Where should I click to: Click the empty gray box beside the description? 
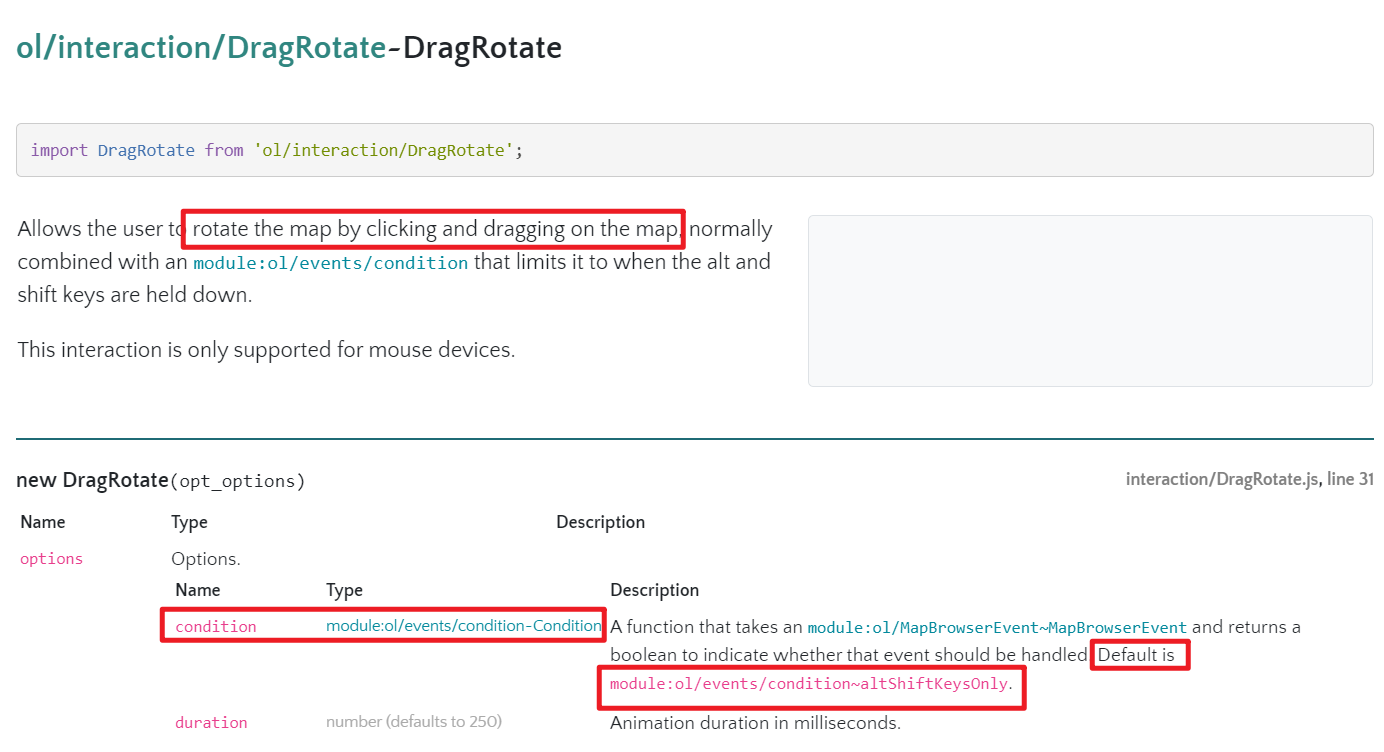(x=1089, y=300)
